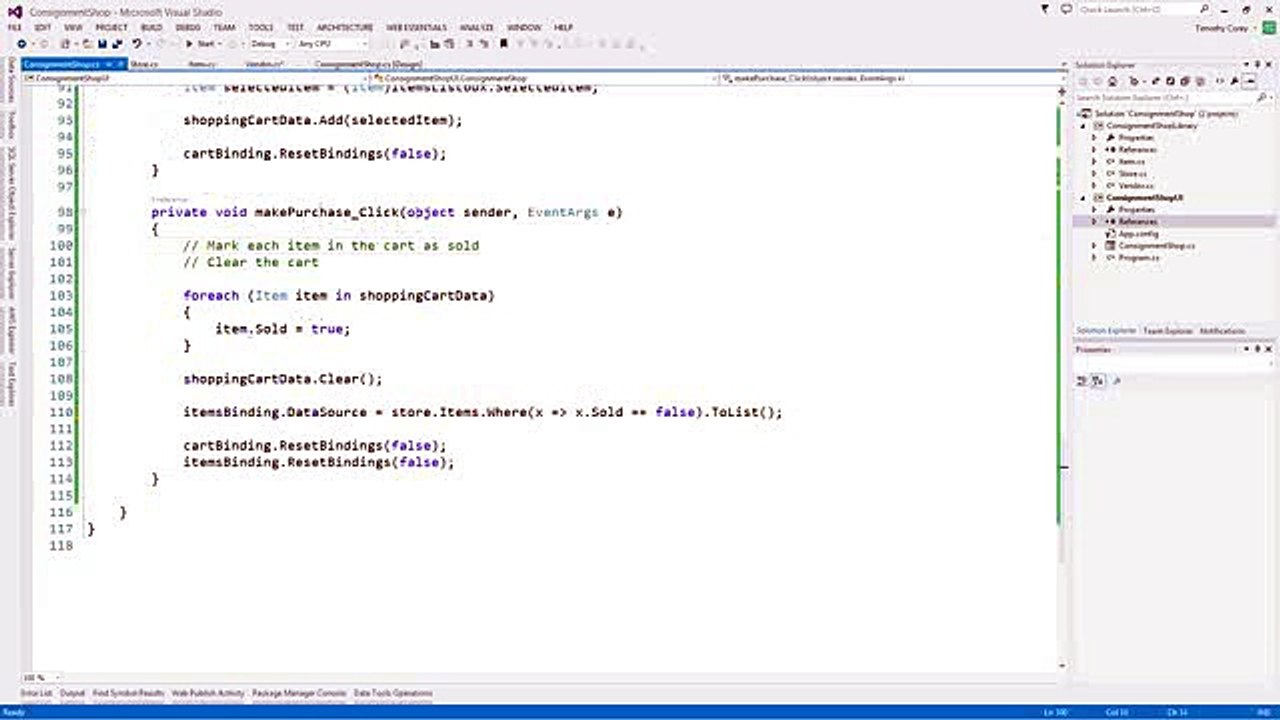This screenshot has width=1280, height=720.
Task: Select Vendor.cs in Solution Explorer
Action: [x=1135, y=185]
